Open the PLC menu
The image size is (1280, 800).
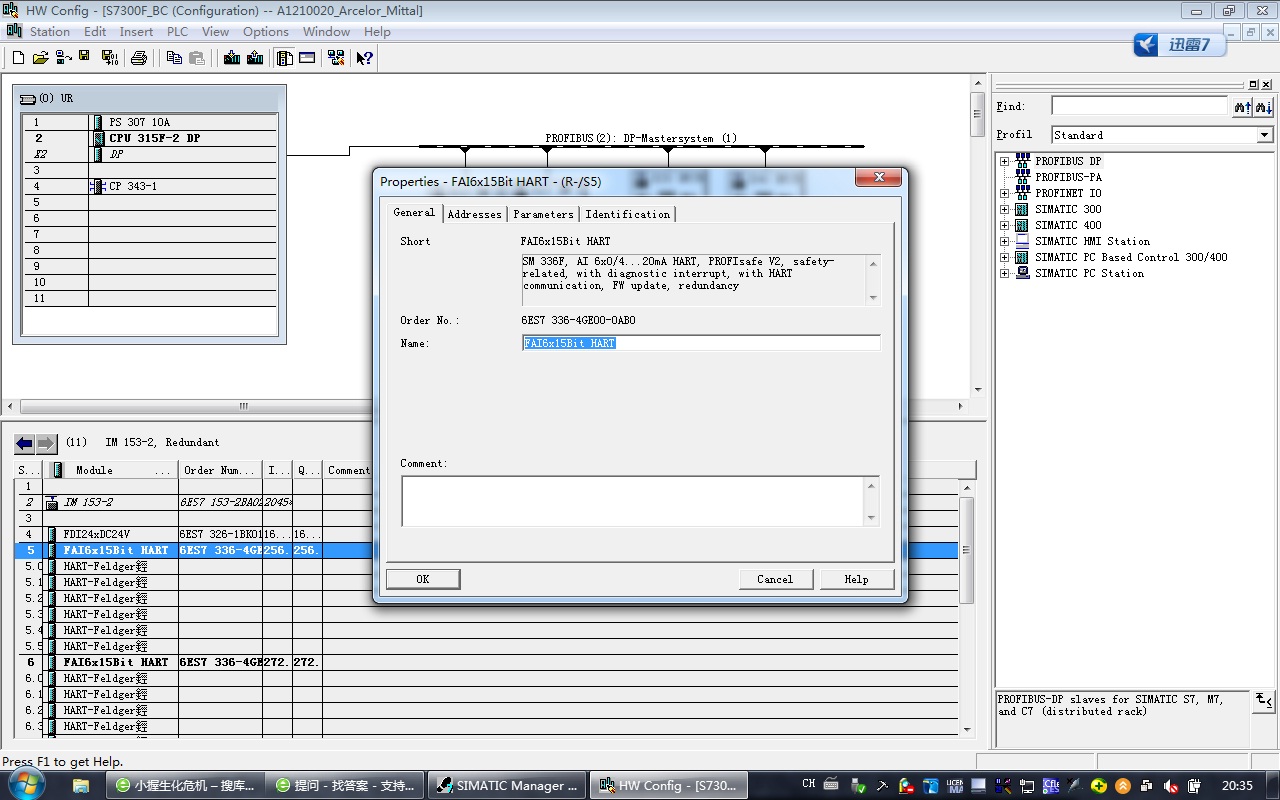(177, 31)
